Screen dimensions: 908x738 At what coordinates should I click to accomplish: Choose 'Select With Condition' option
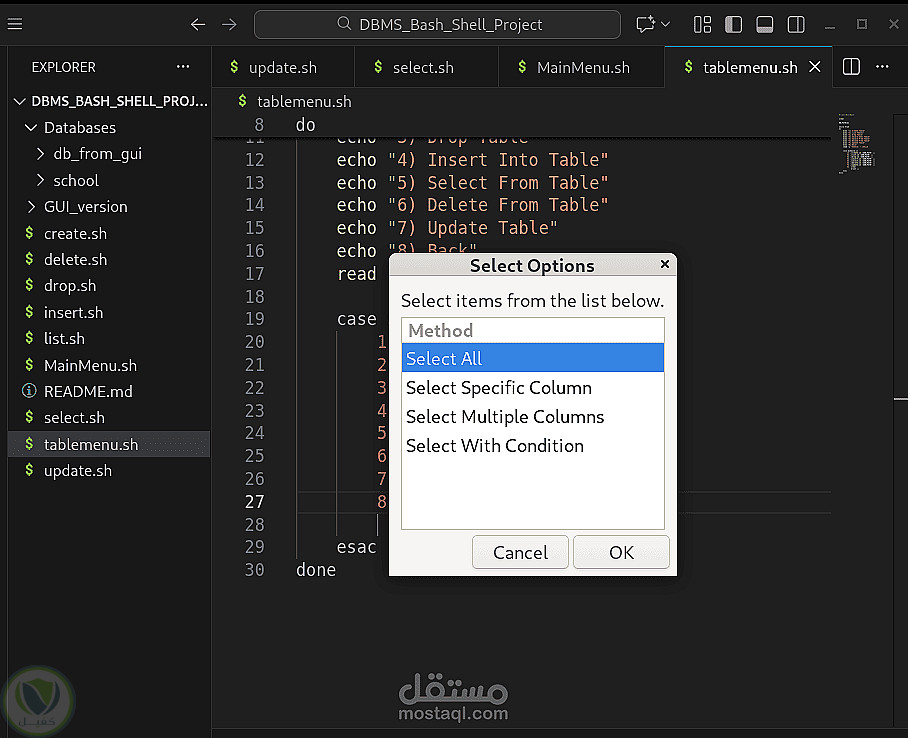[533, 445]
